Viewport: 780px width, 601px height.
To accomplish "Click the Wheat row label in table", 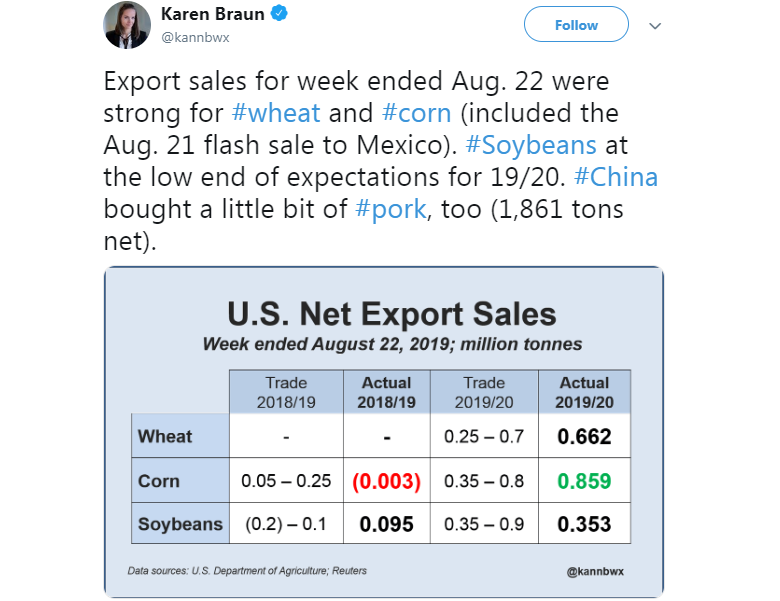I will [165, 436].
